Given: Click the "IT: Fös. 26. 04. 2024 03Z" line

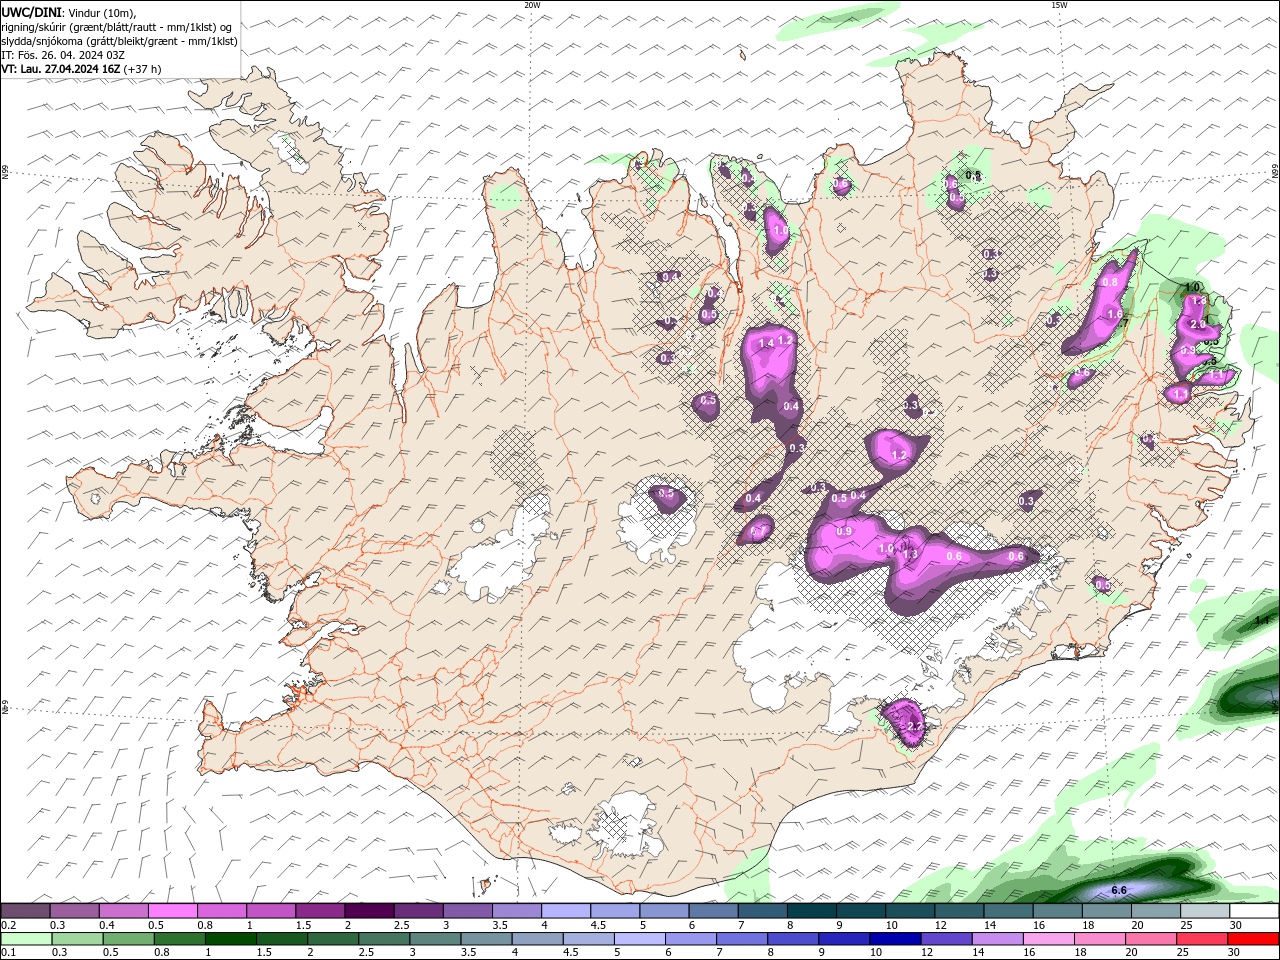Looking at the screenshot, I should click(x=63, y=55).
